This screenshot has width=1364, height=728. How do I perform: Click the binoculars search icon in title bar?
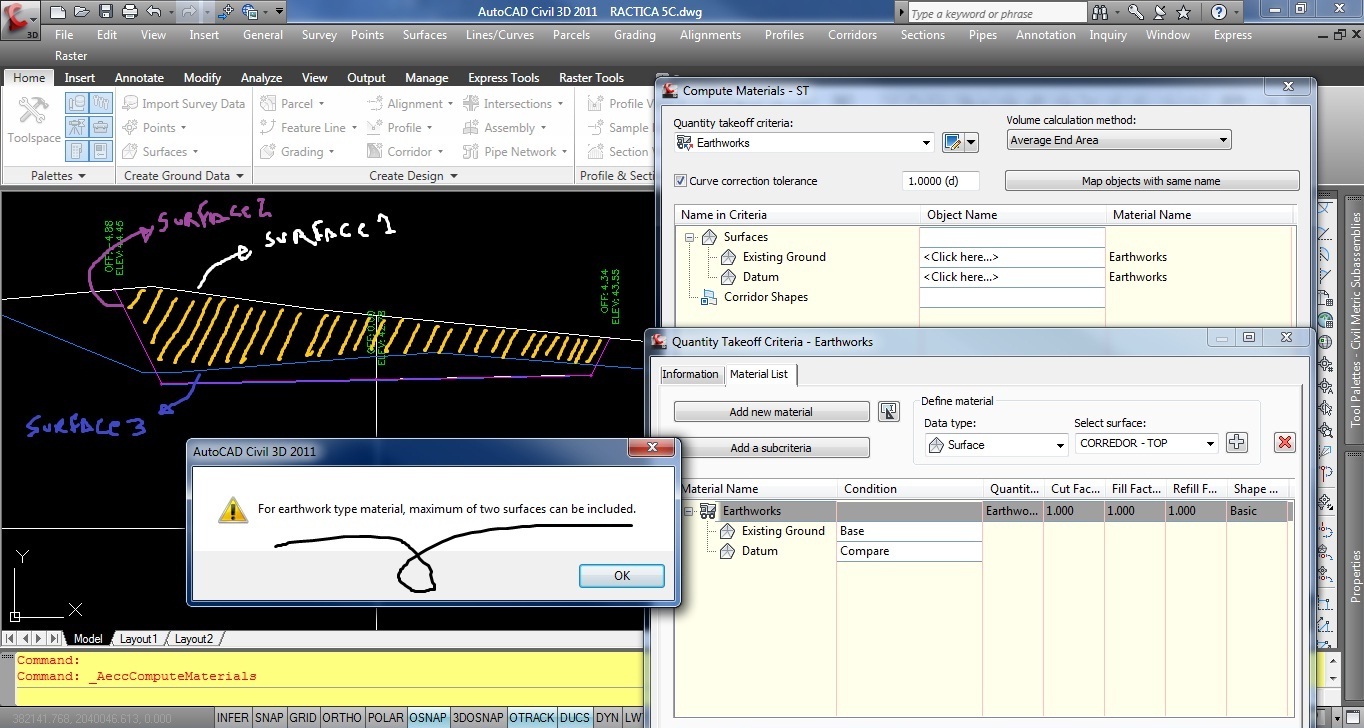[1101, 12]
